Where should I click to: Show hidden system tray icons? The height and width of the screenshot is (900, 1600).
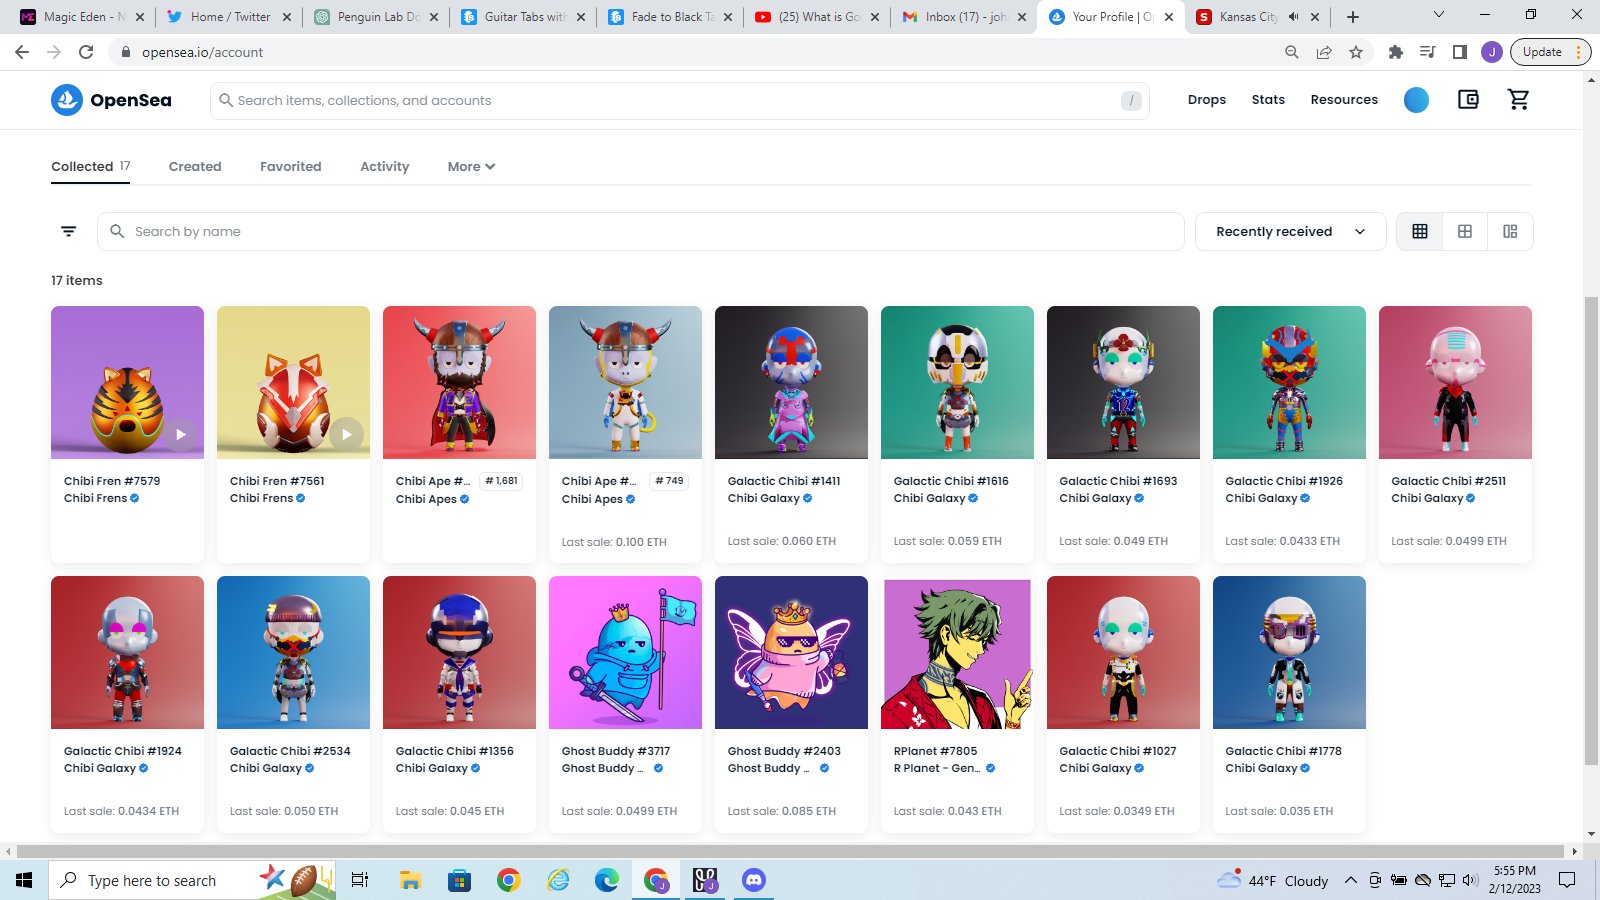(1350, 880)
